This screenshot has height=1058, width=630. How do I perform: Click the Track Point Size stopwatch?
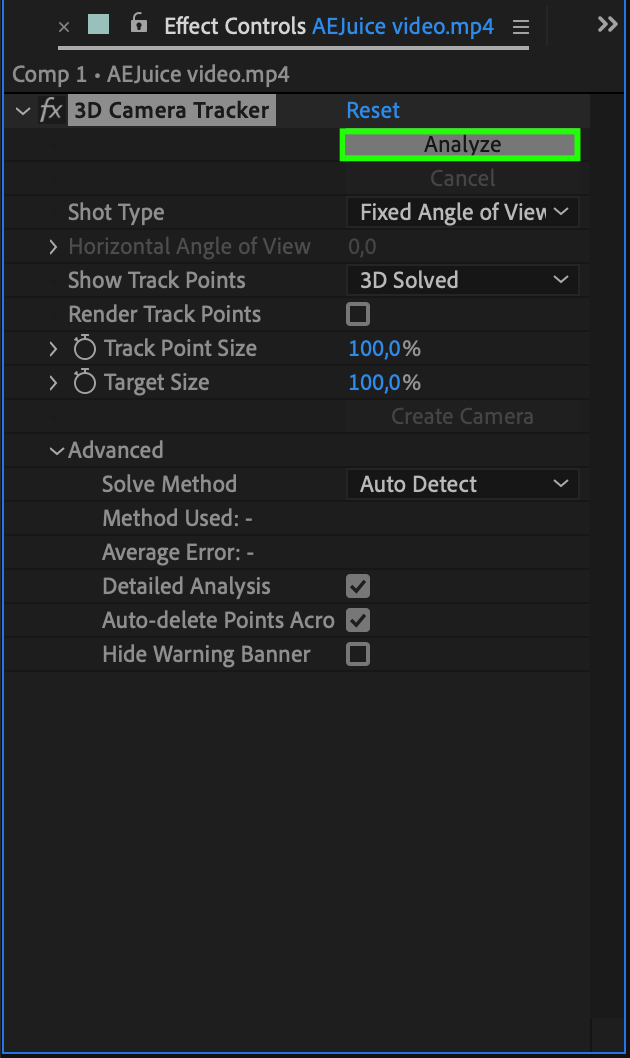point(85,349)
